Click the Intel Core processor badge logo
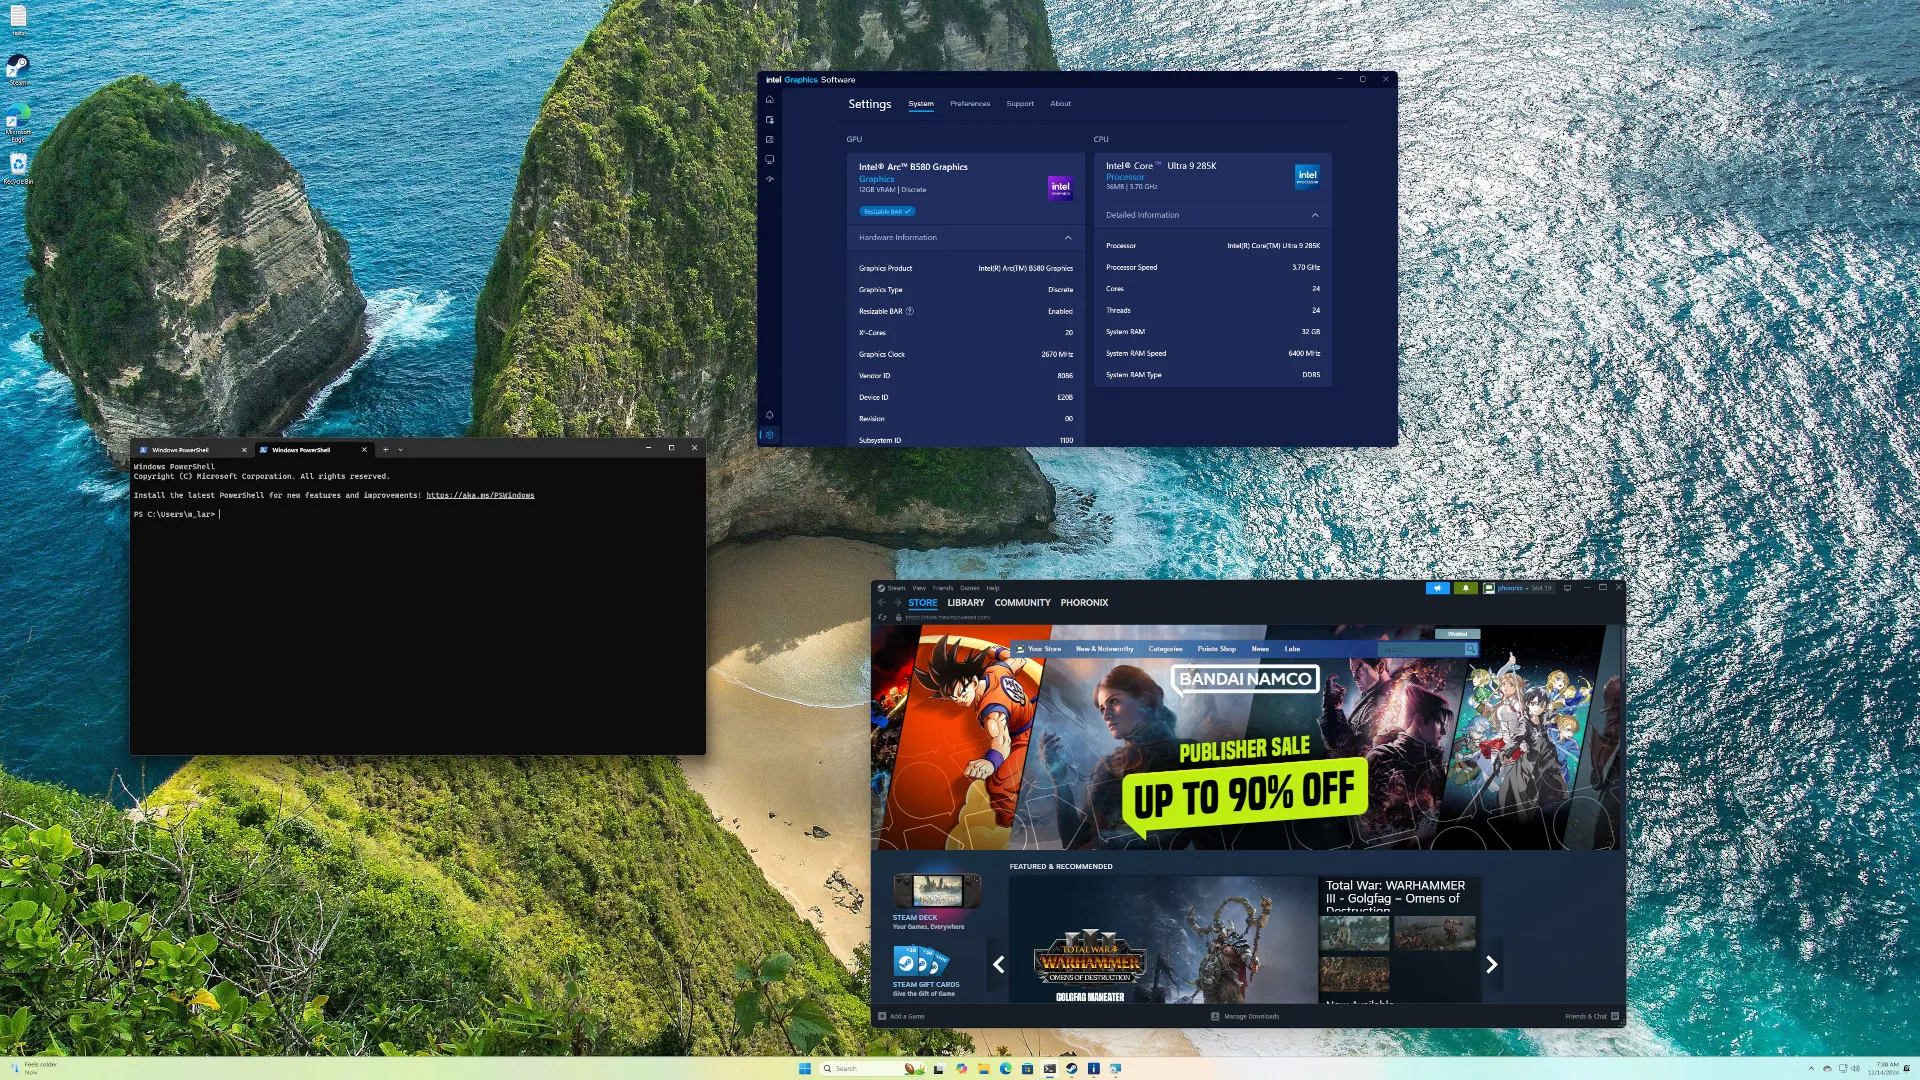The image size is (1920, 1080). 1307,176
